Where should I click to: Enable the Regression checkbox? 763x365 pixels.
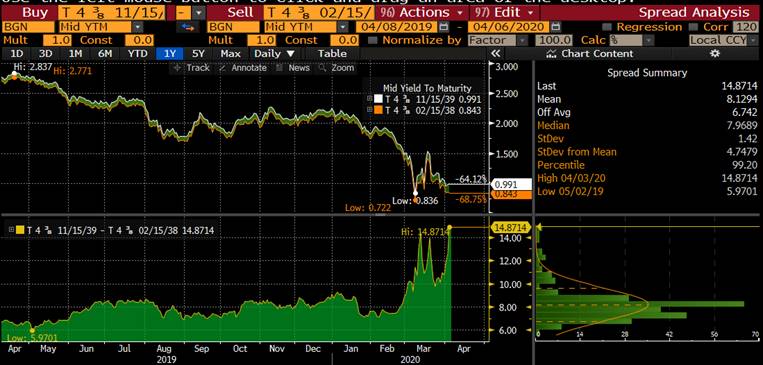606,27
